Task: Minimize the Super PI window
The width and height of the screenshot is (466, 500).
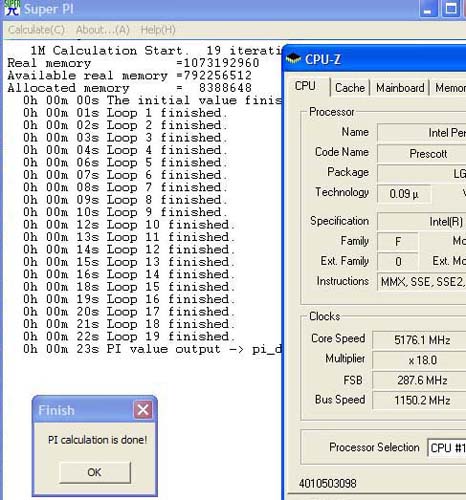Action: [428, 9]
